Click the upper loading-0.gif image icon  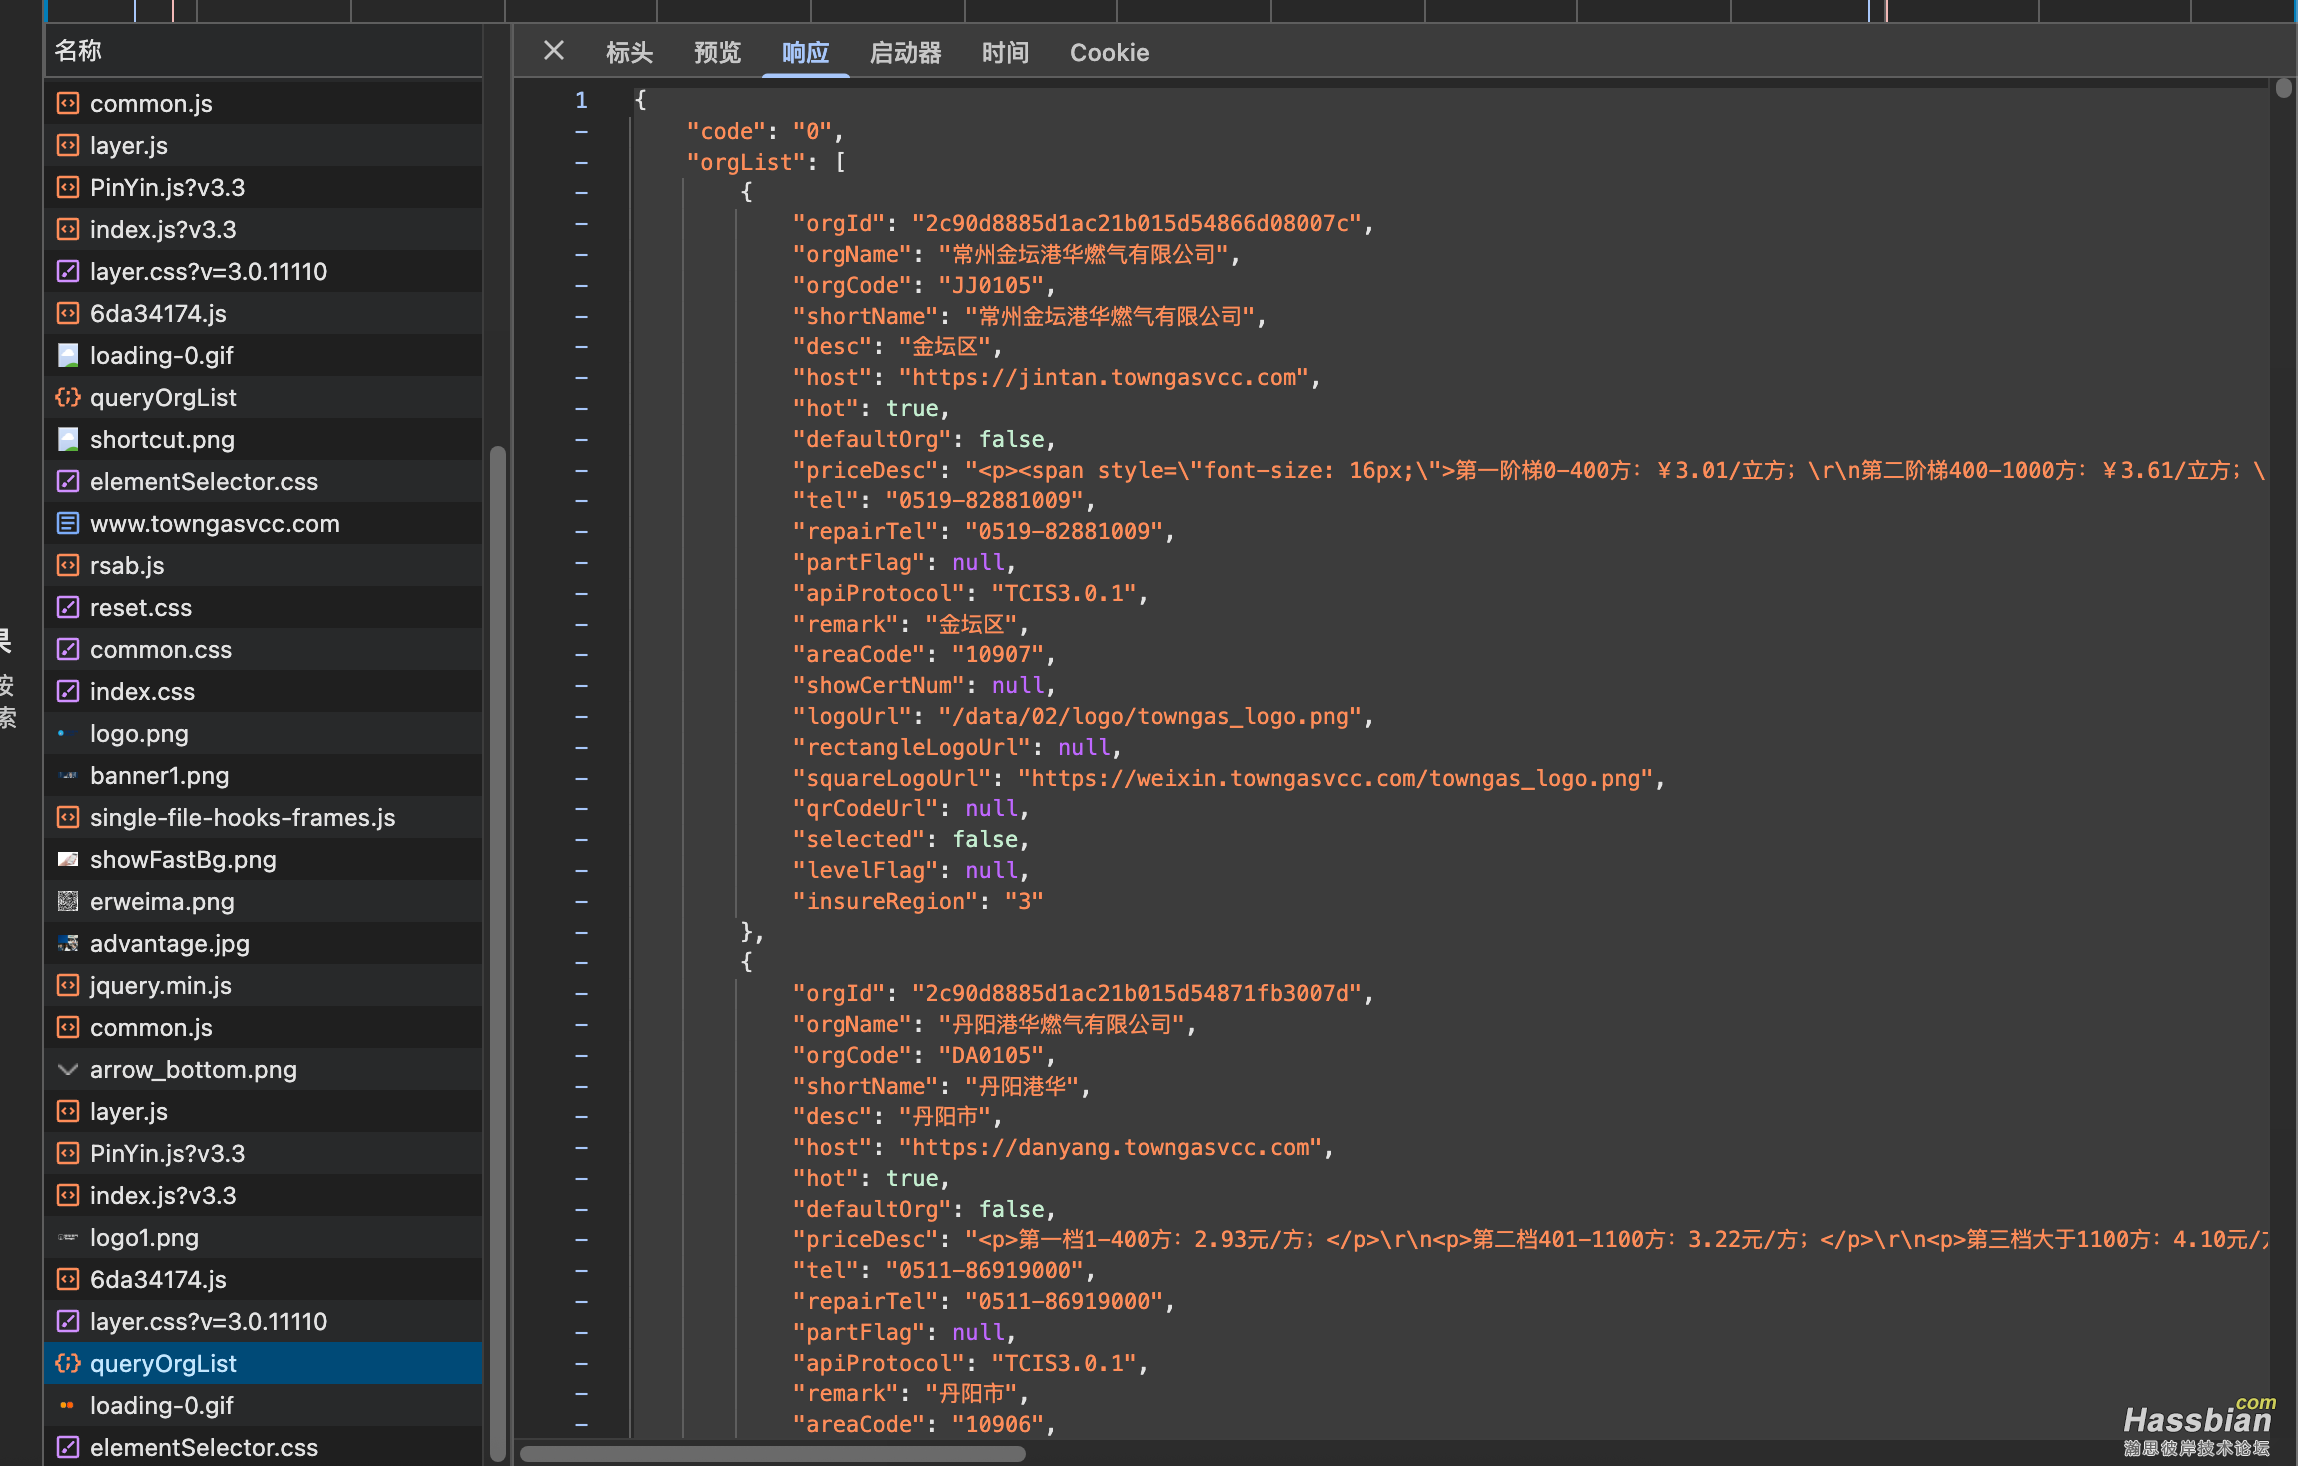[x=68, y=355]
